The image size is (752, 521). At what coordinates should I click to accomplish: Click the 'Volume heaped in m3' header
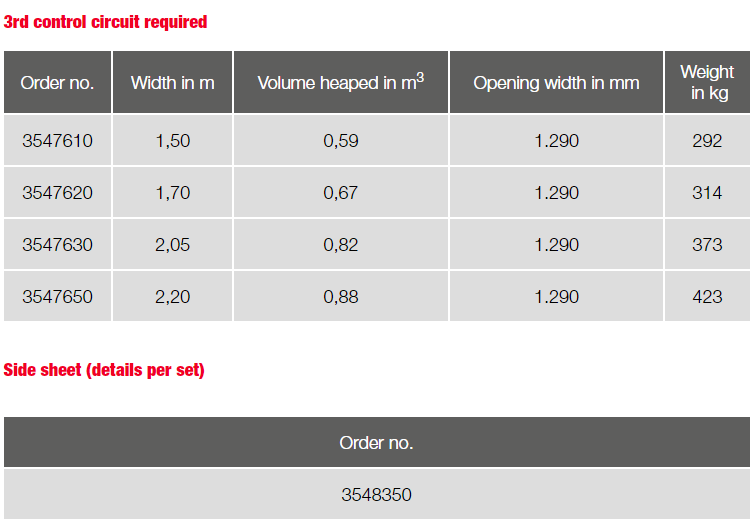(341, 83)
